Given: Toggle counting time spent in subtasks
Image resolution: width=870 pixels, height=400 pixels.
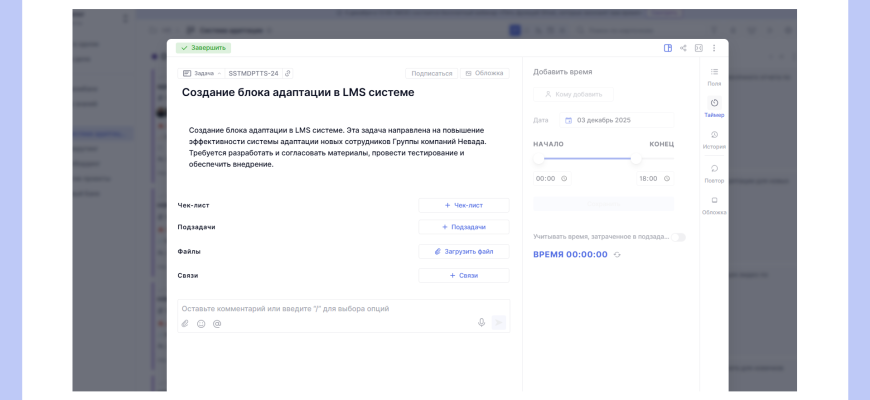Looking at the screenshot, I should [679, 237].
